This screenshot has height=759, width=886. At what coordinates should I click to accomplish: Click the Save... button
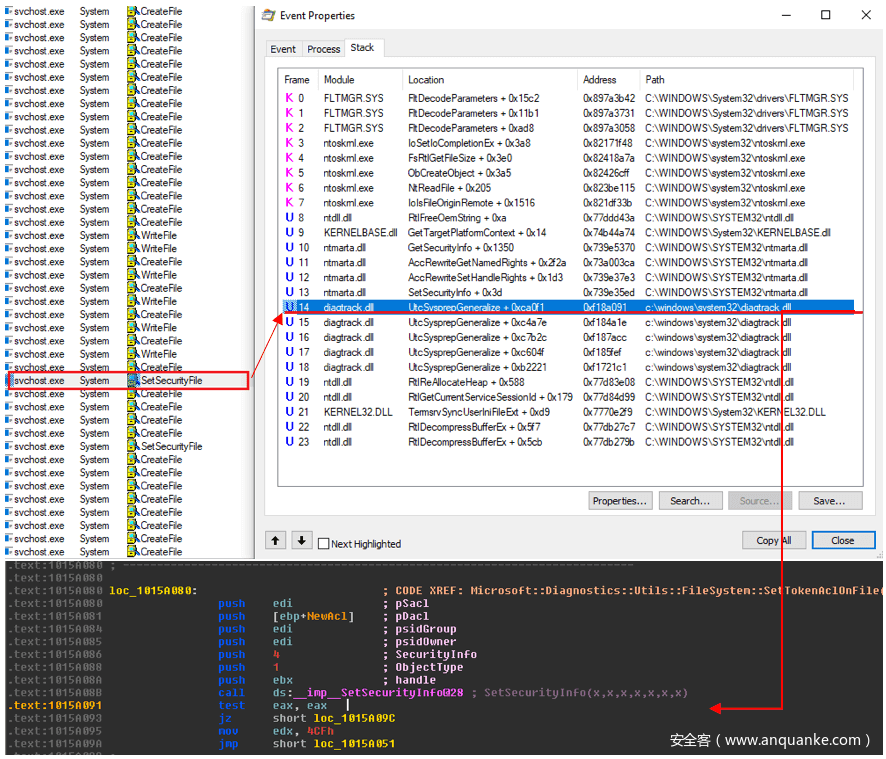(x=829, y=500)
